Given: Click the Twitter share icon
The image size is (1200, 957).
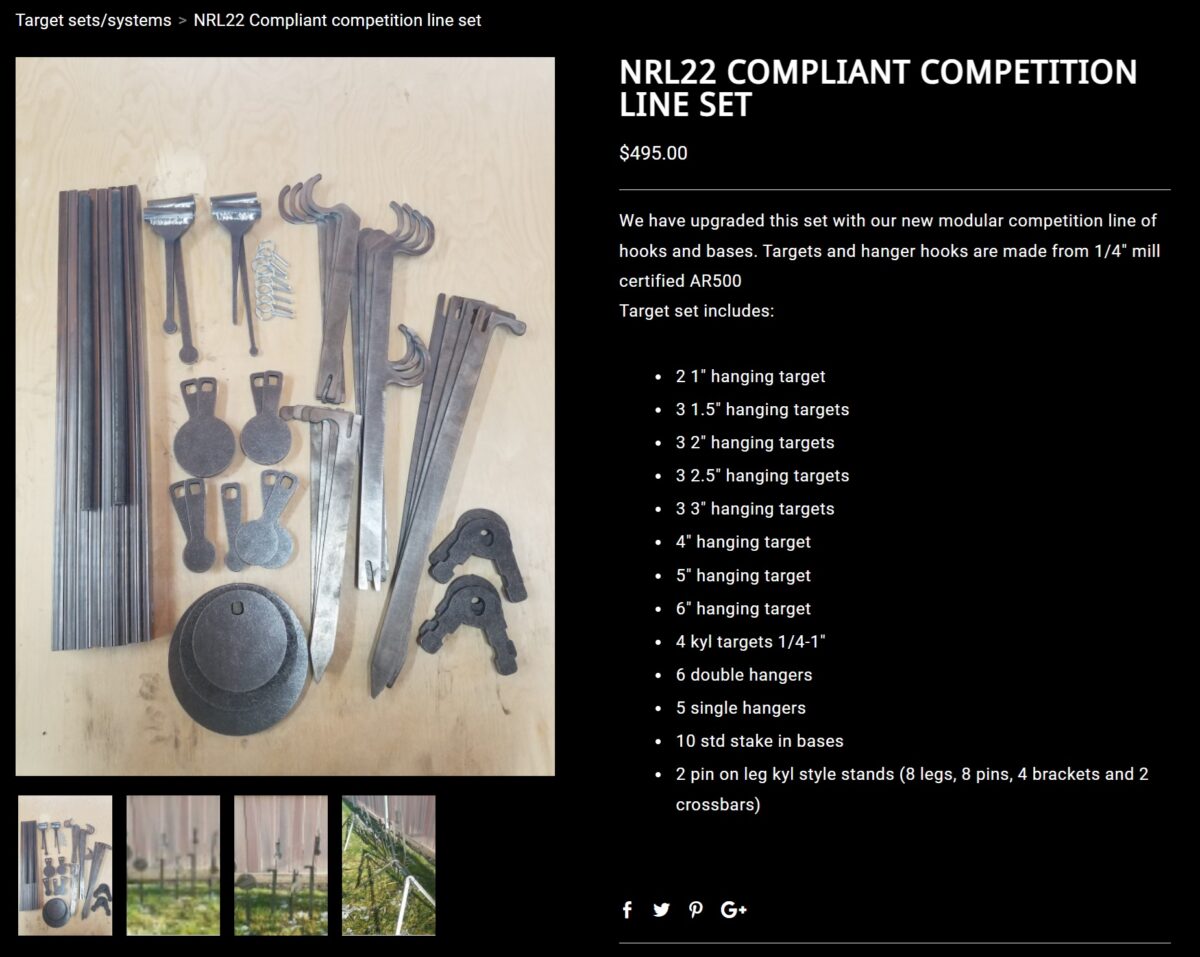Looking at the screenshot, I should (x=661, y=909).
